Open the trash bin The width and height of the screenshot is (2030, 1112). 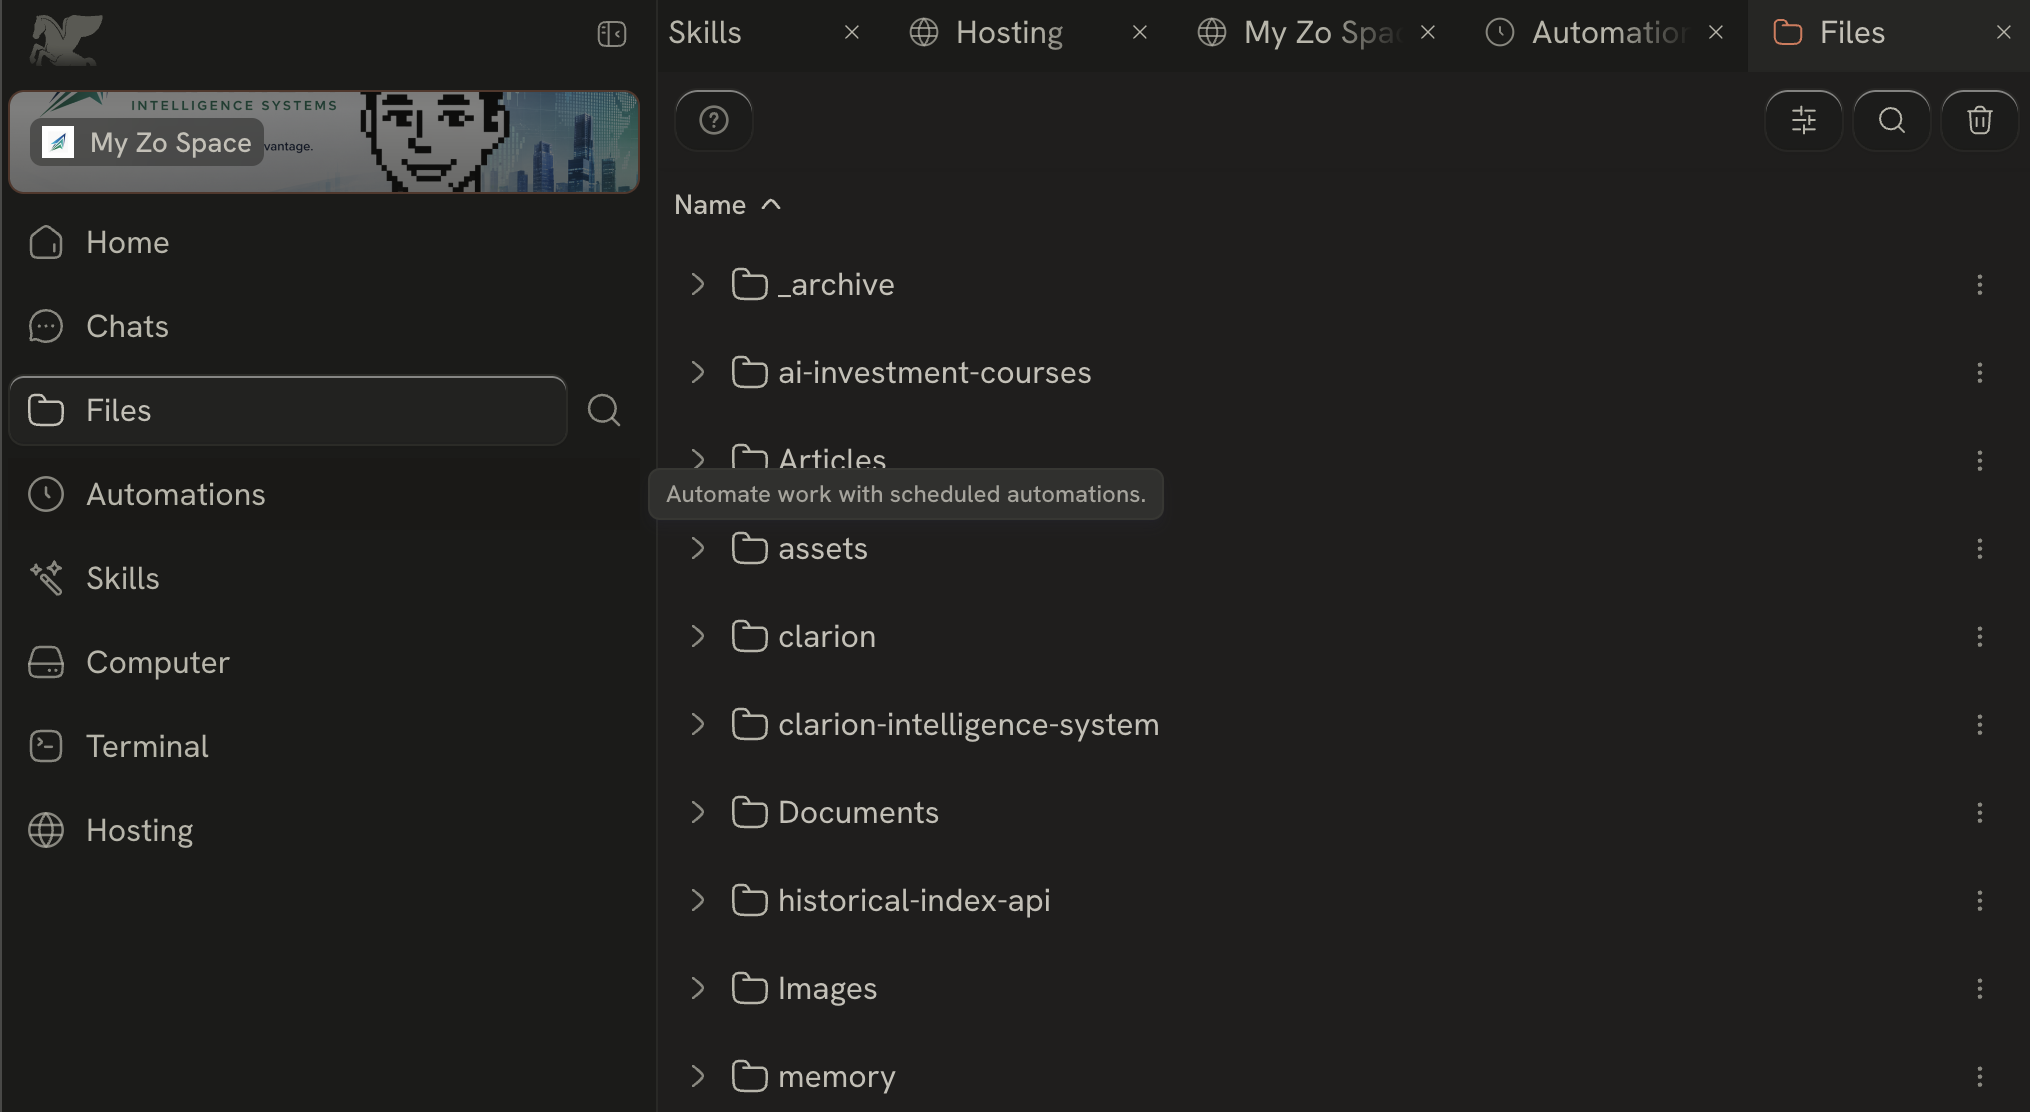point(1980,121)
